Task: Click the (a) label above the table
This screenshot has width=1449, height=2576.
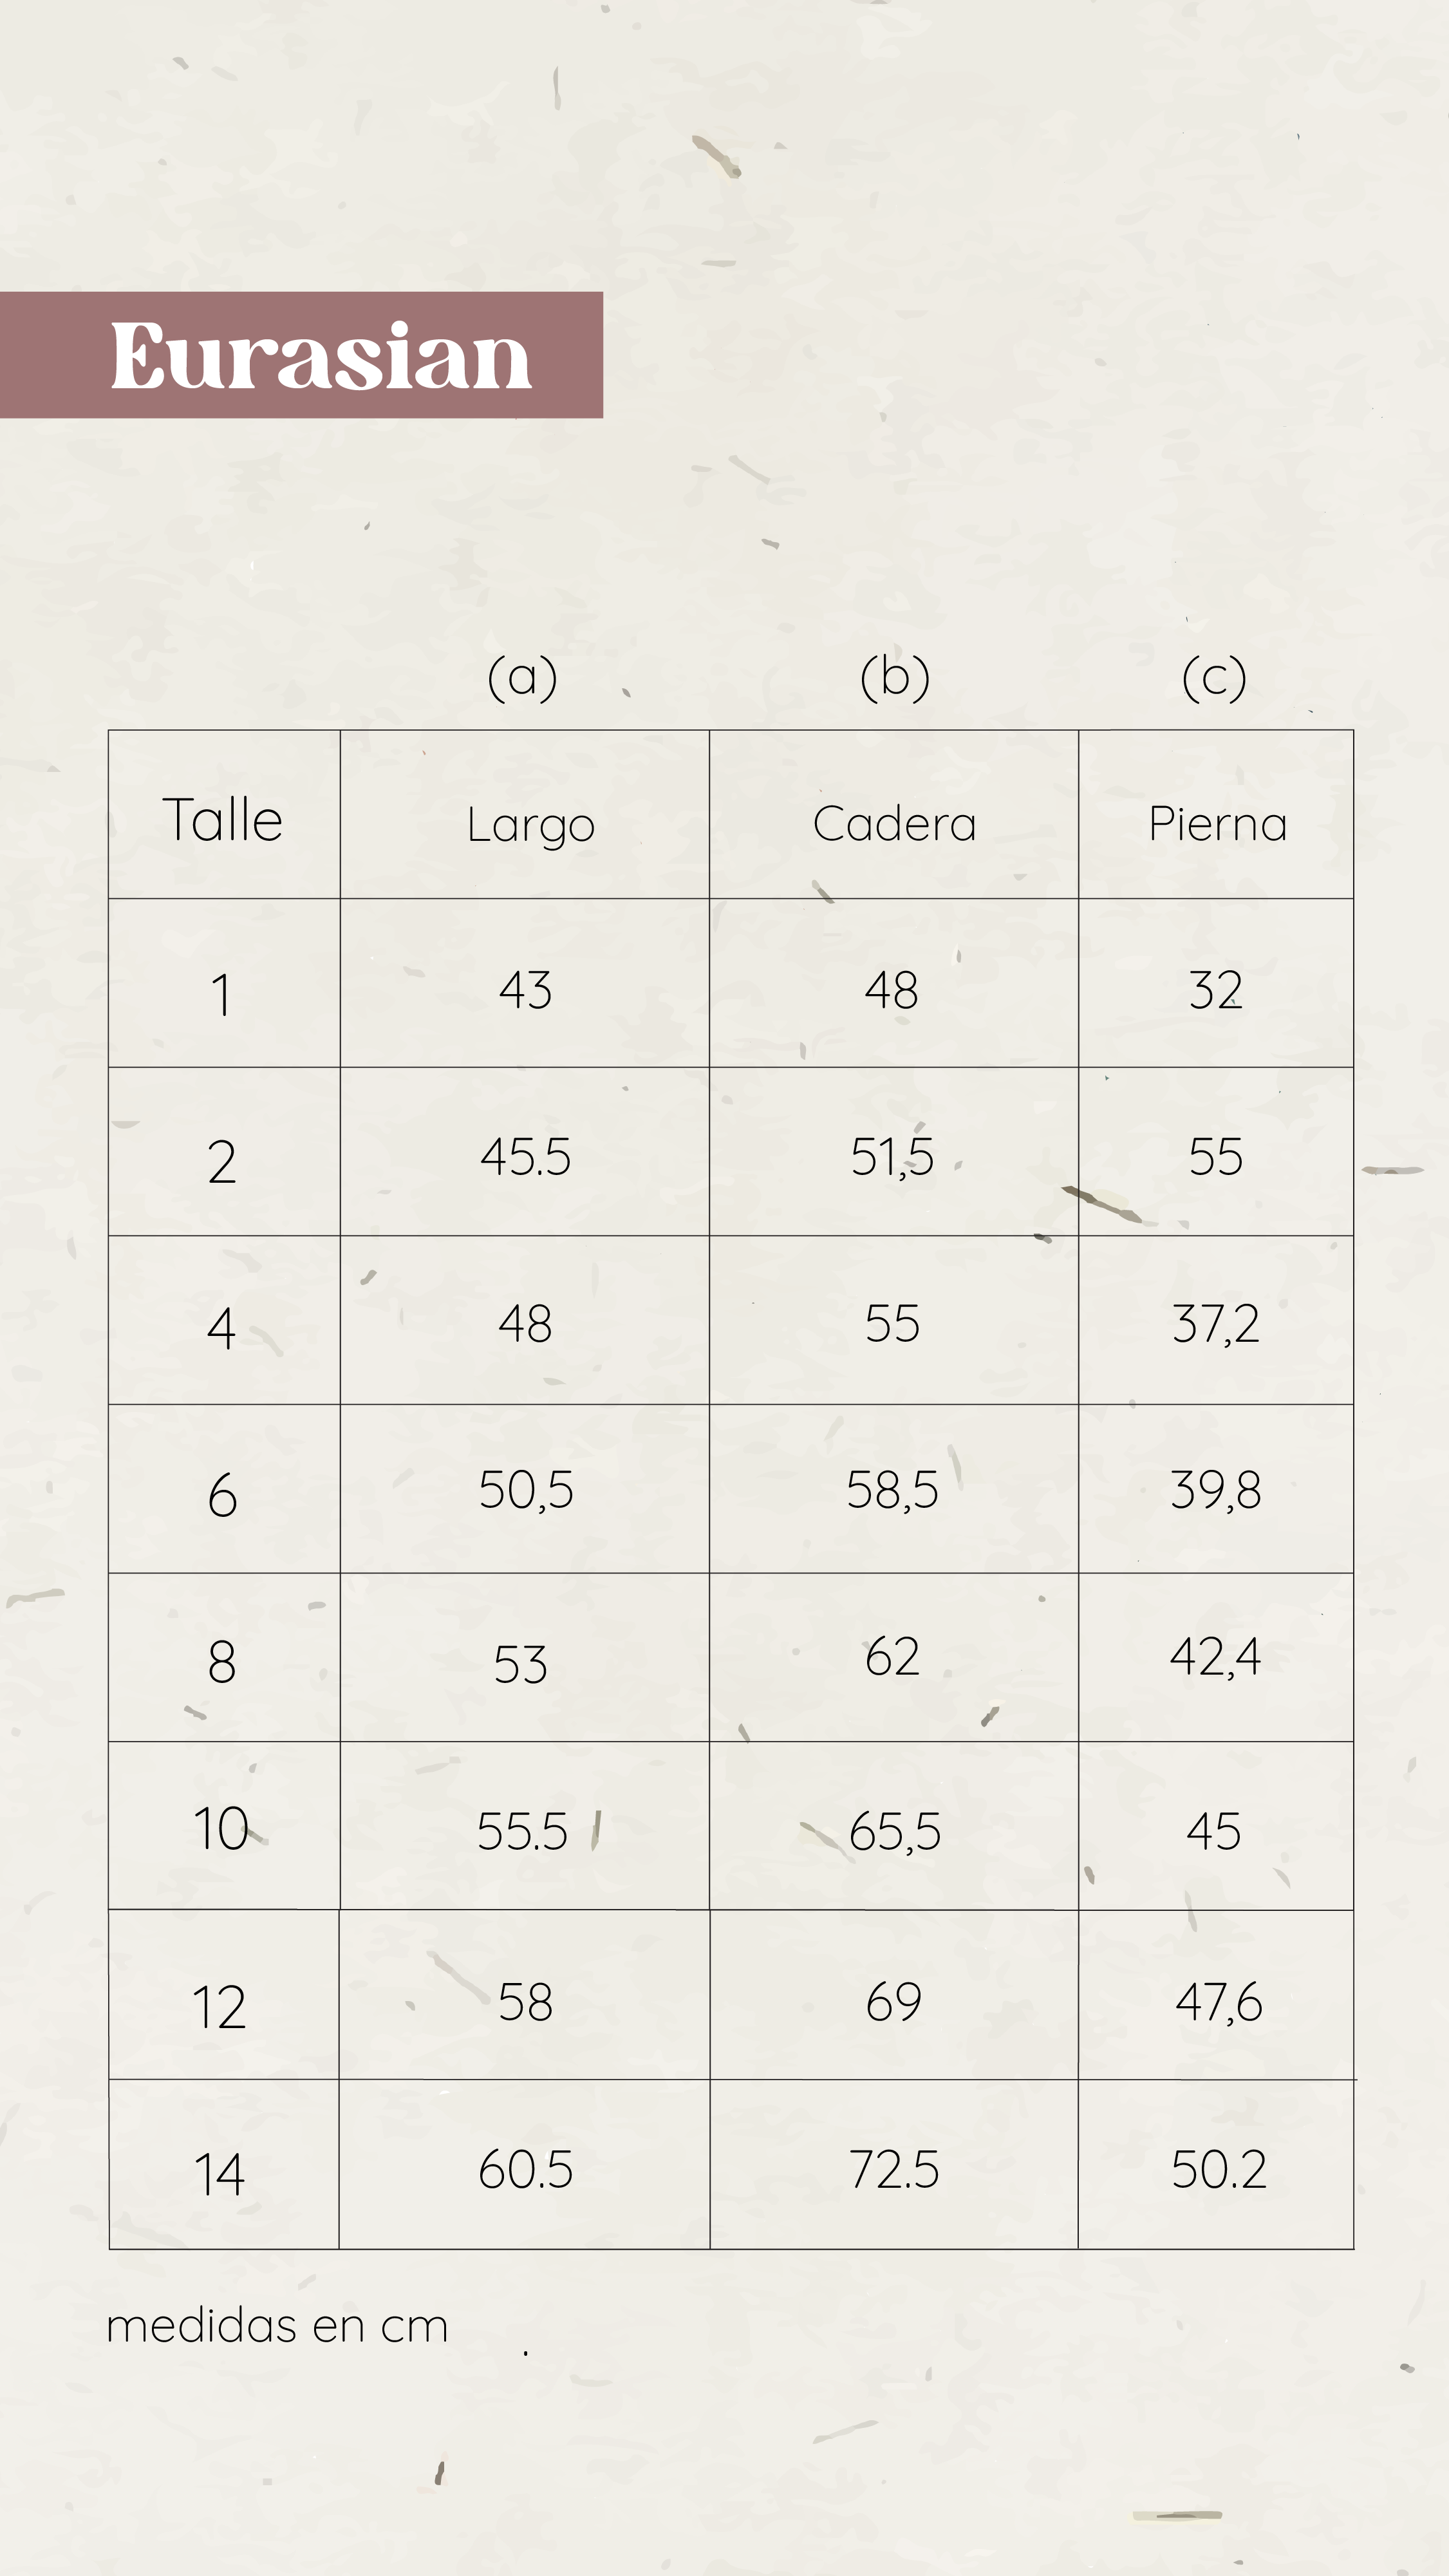Action: click(x=522, y=677)
